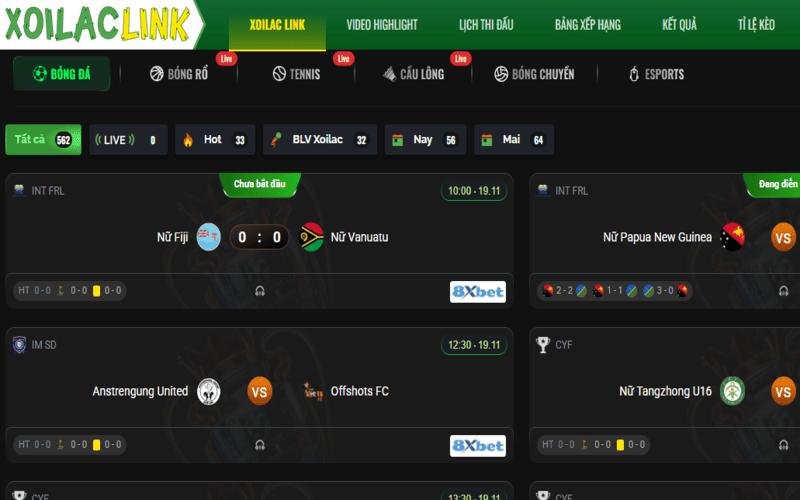This screenshot has width=800, height=500.
Task: Open the Tennis sport category
Action: tap(296, 74)
